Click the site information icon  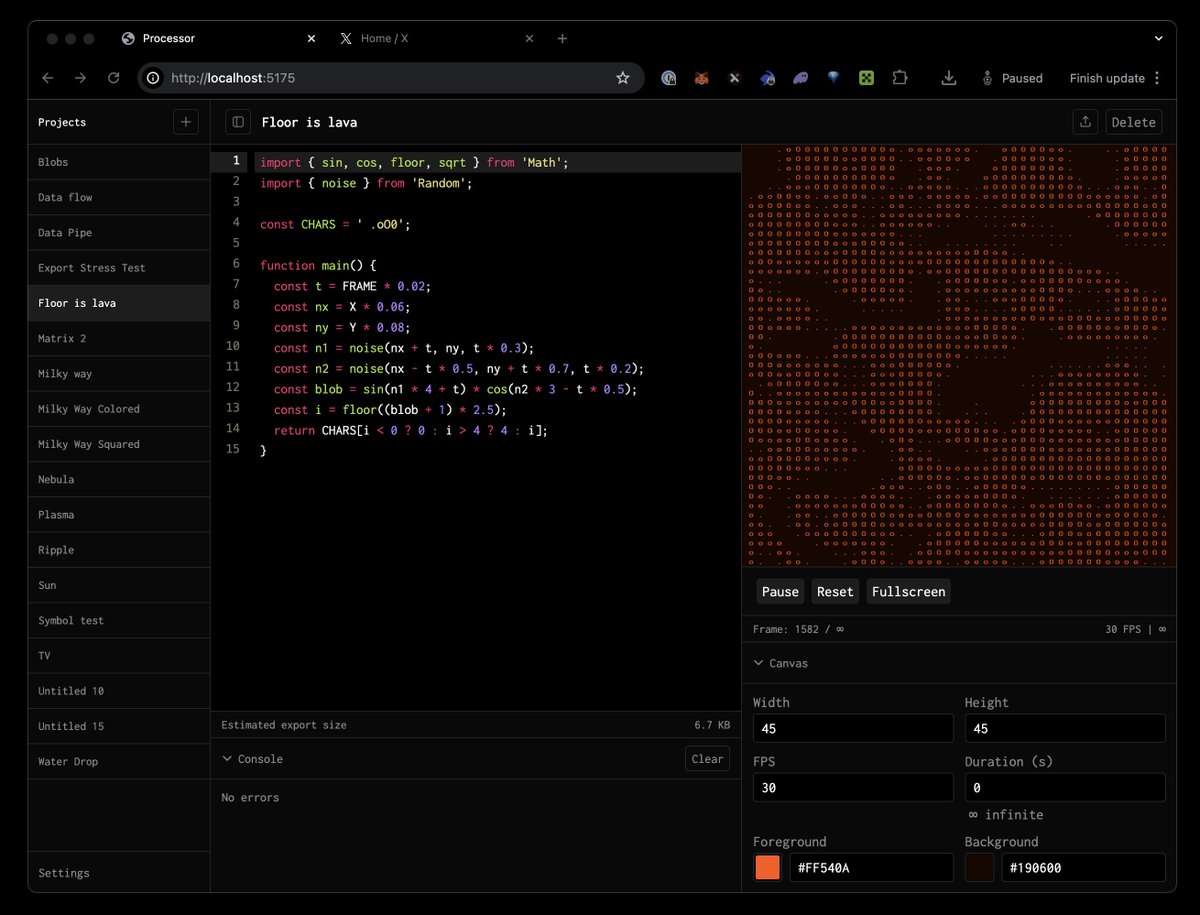click(153, 78)
